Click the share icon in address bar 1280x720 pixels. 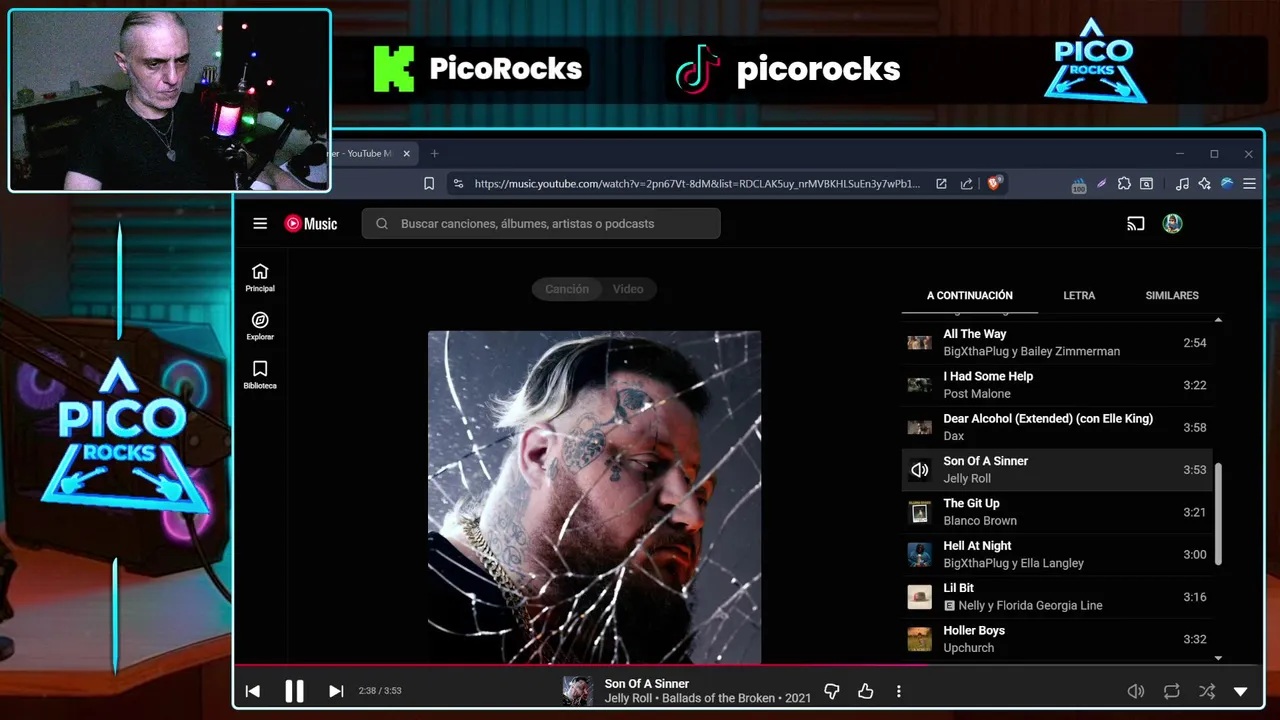[x=966, y=184]
